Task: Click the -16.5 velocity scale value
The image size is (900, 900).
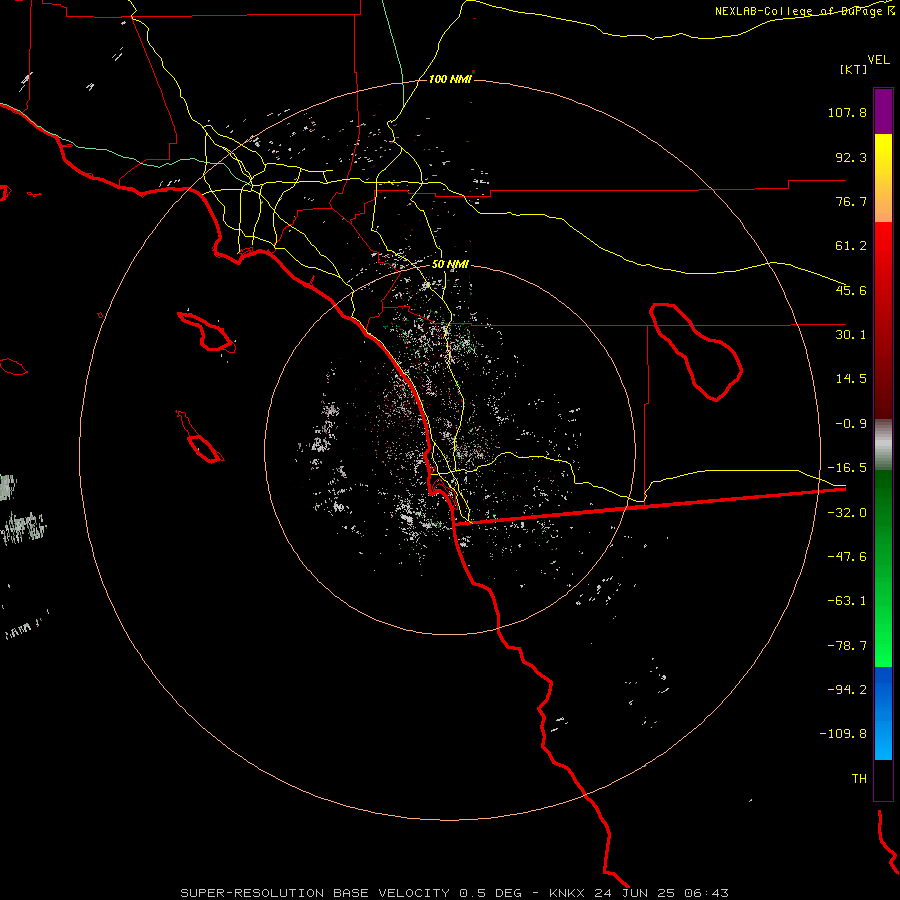Action: point(847,468)
